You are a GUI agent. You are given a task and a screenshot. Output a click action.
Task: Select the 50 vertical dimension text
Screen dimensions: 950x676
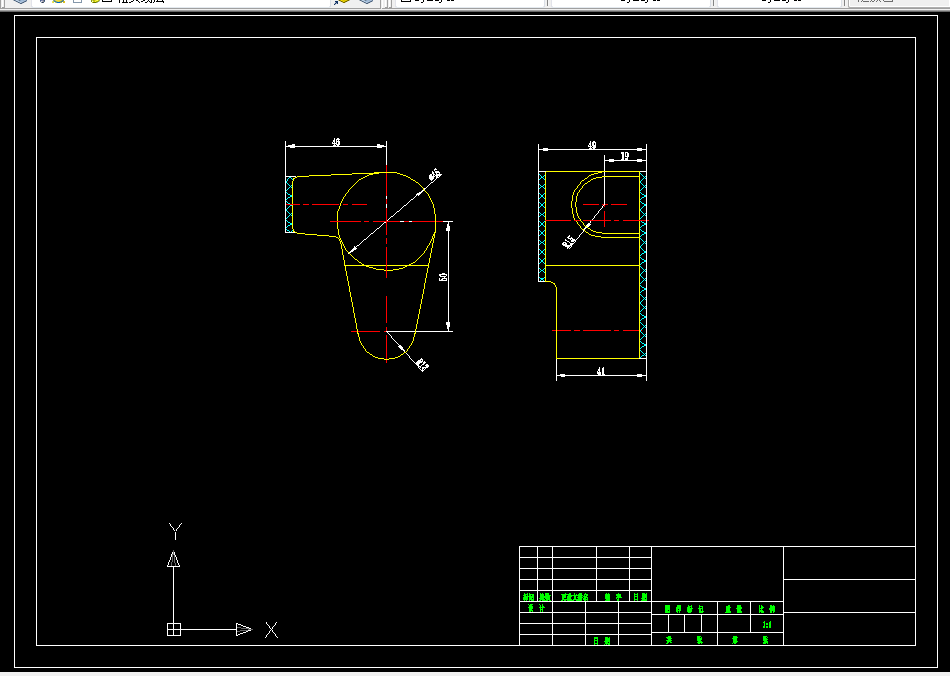pos(443,277)
